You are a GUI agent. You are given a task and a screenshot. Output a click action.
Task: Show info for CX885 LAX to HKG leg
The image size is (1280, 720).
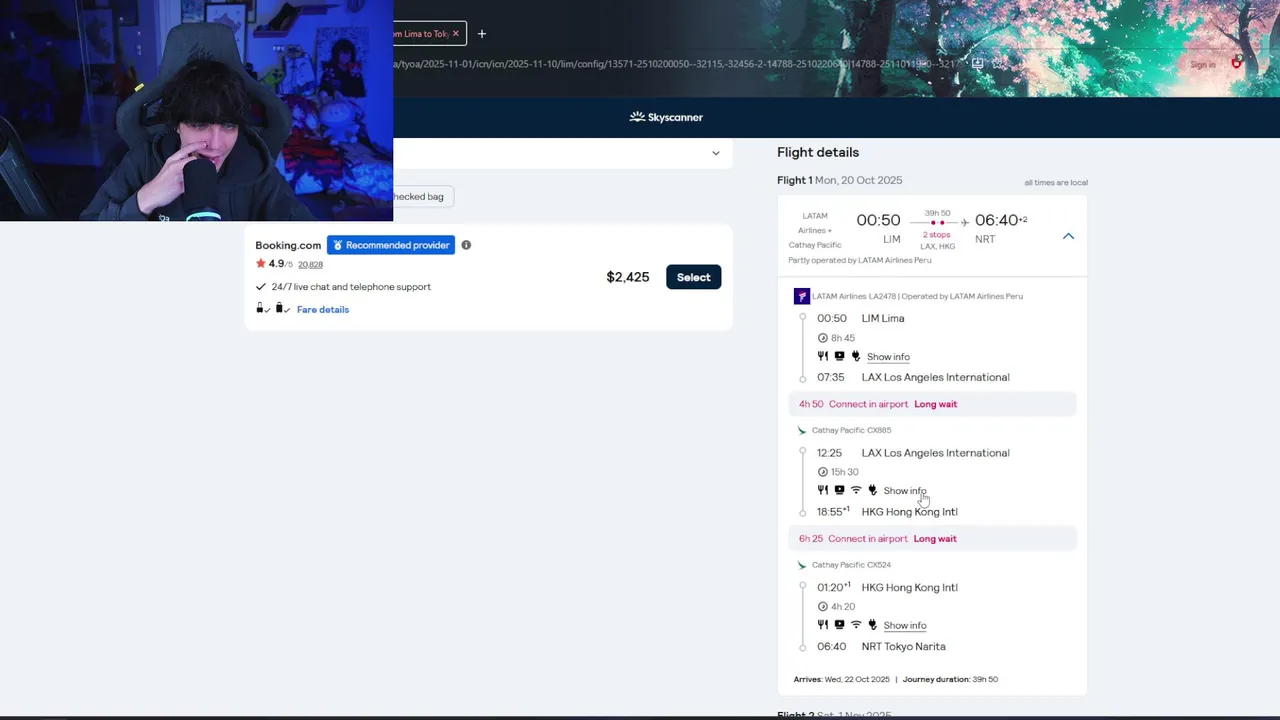pos(905,491)
